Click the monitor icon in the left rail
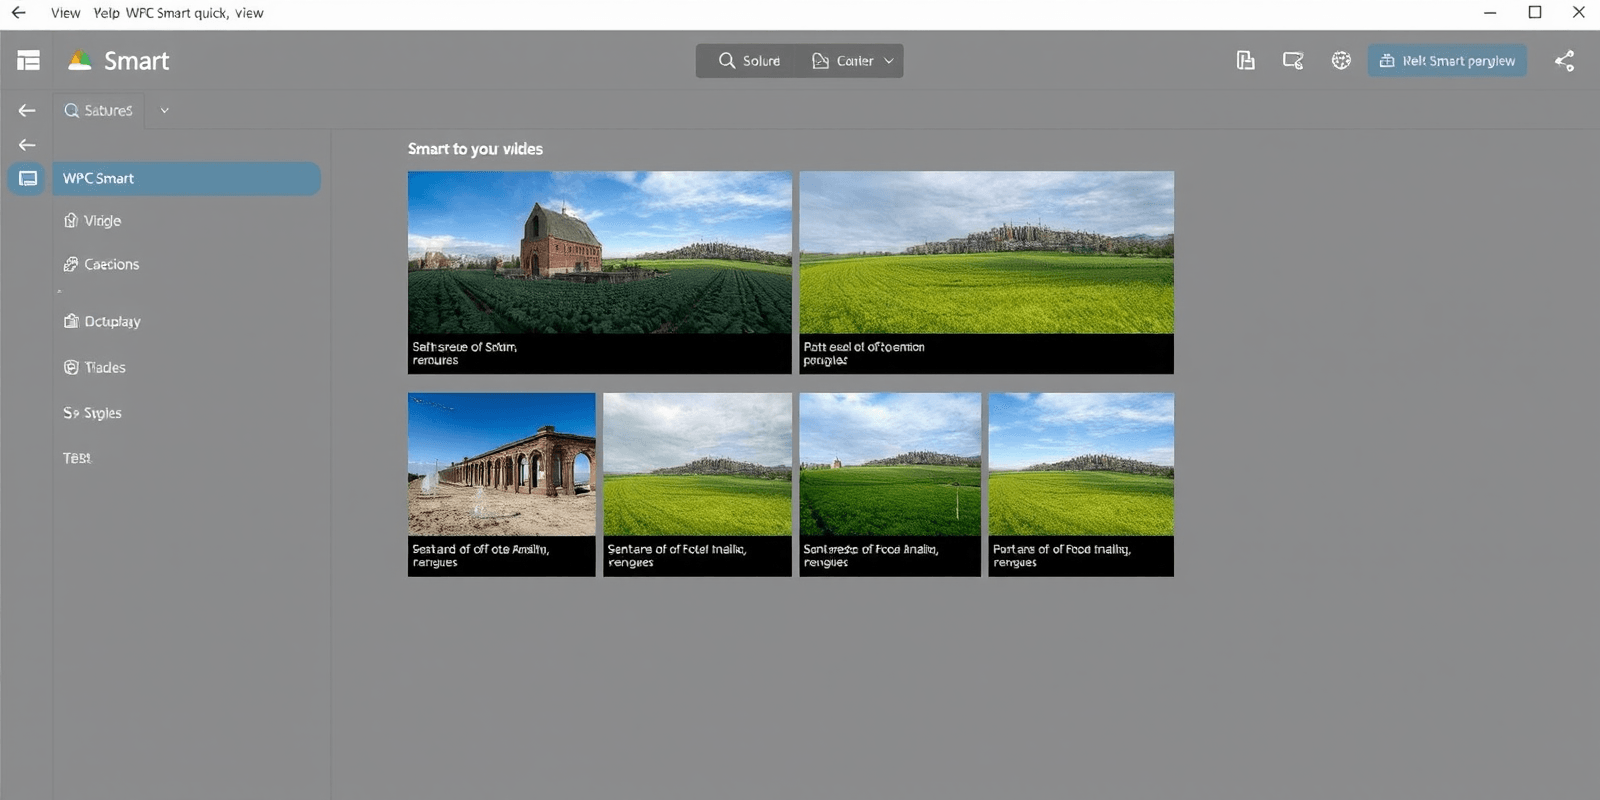This screenshot has width=1600, height=800. click(x=28, y=179)
